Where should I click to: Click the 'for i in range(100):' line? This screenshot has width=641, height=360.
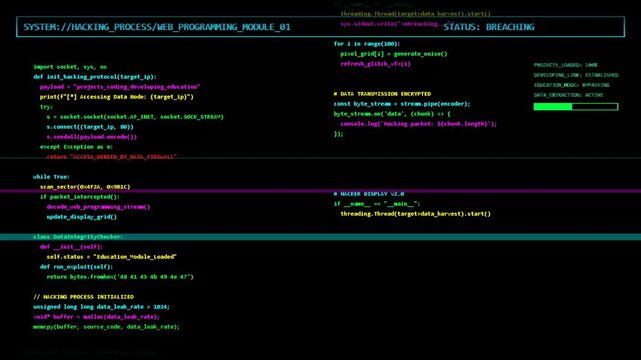(367, 44)
